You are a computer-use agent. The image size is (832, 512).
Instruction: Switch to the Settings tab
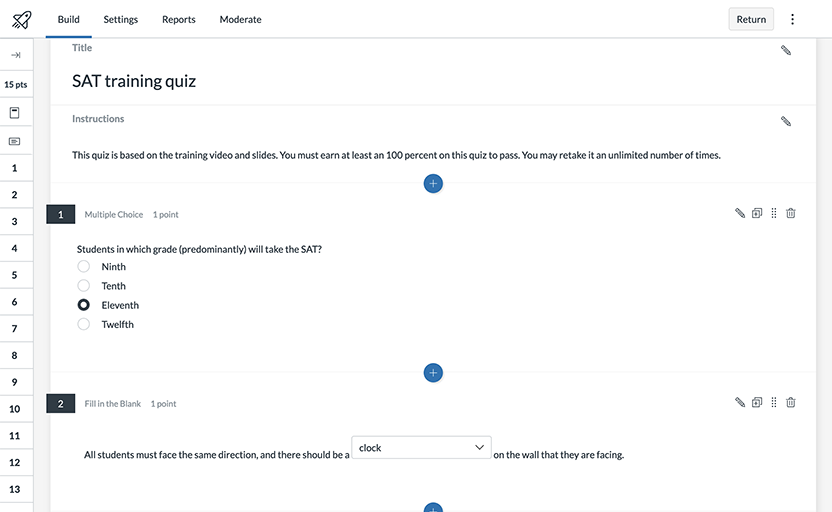pos(121,19)
